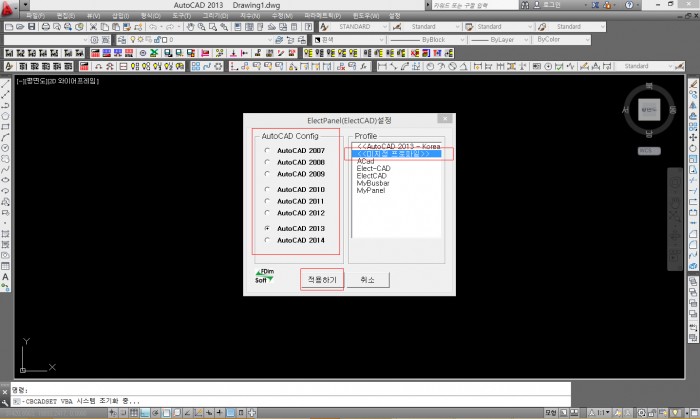The image size is (700, 419).
Task: Click the Autodesk Exchange X icon
Action: tap(596, 5)
